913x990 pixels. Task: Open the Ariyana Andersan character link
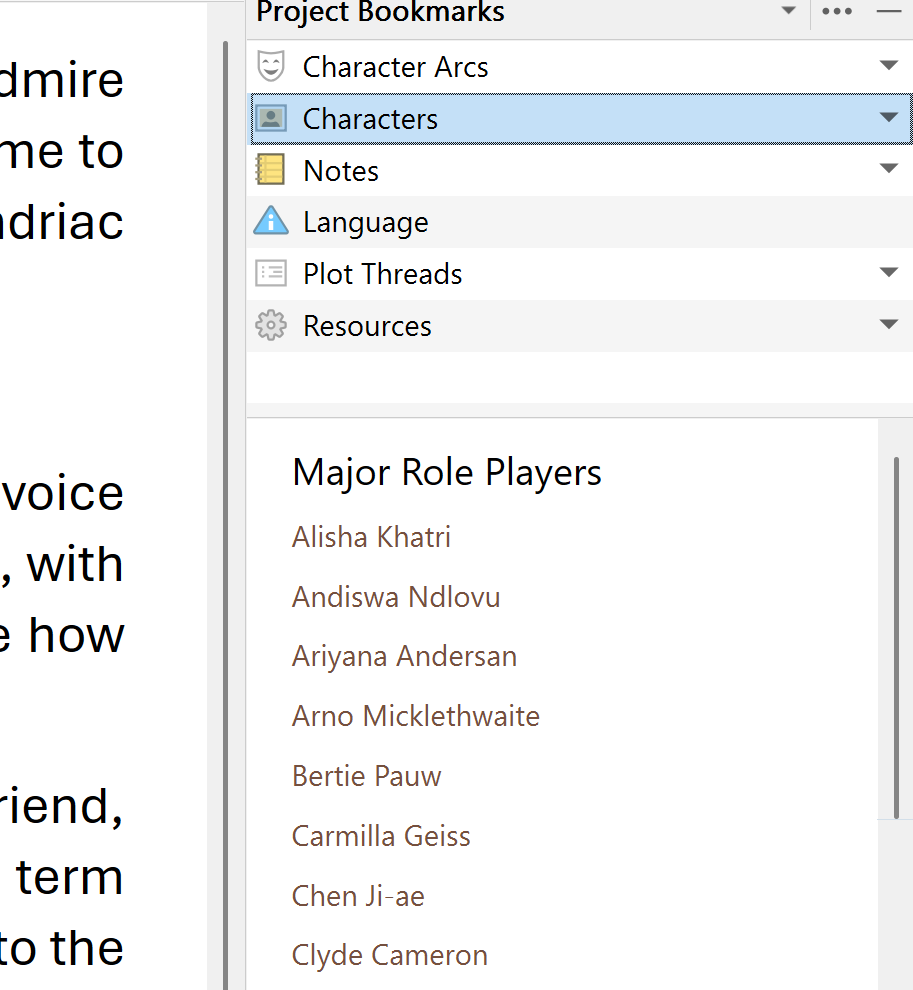pyautogui.click(x=404, y=657)
